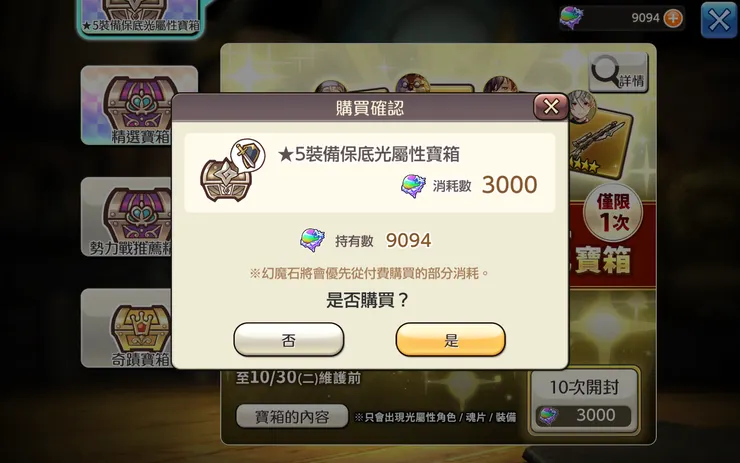This screenshot has width=740, height=463.
Task: Open 詳情 magnifier details
Action: [x=619, y=72]
